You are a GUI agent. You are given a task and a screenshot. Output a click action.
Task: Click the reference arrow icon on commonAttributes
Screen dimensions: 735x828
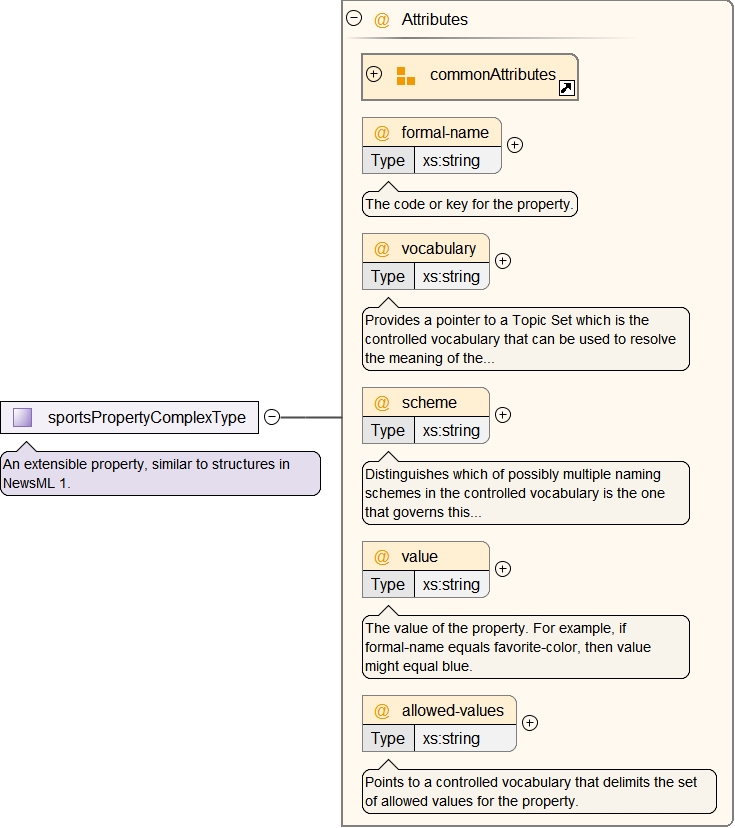[566, 88]
